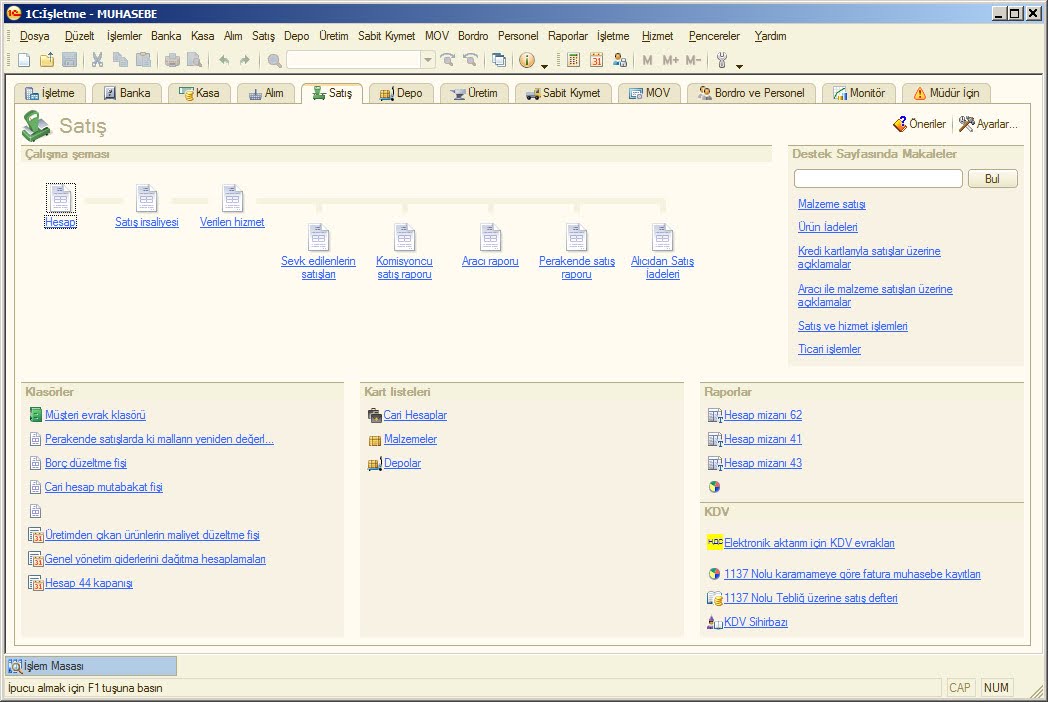The width and height of the screenshot is (1048, 702).
Task: Click the Find previous toolbar icon
Action: (x=471, y=60)
